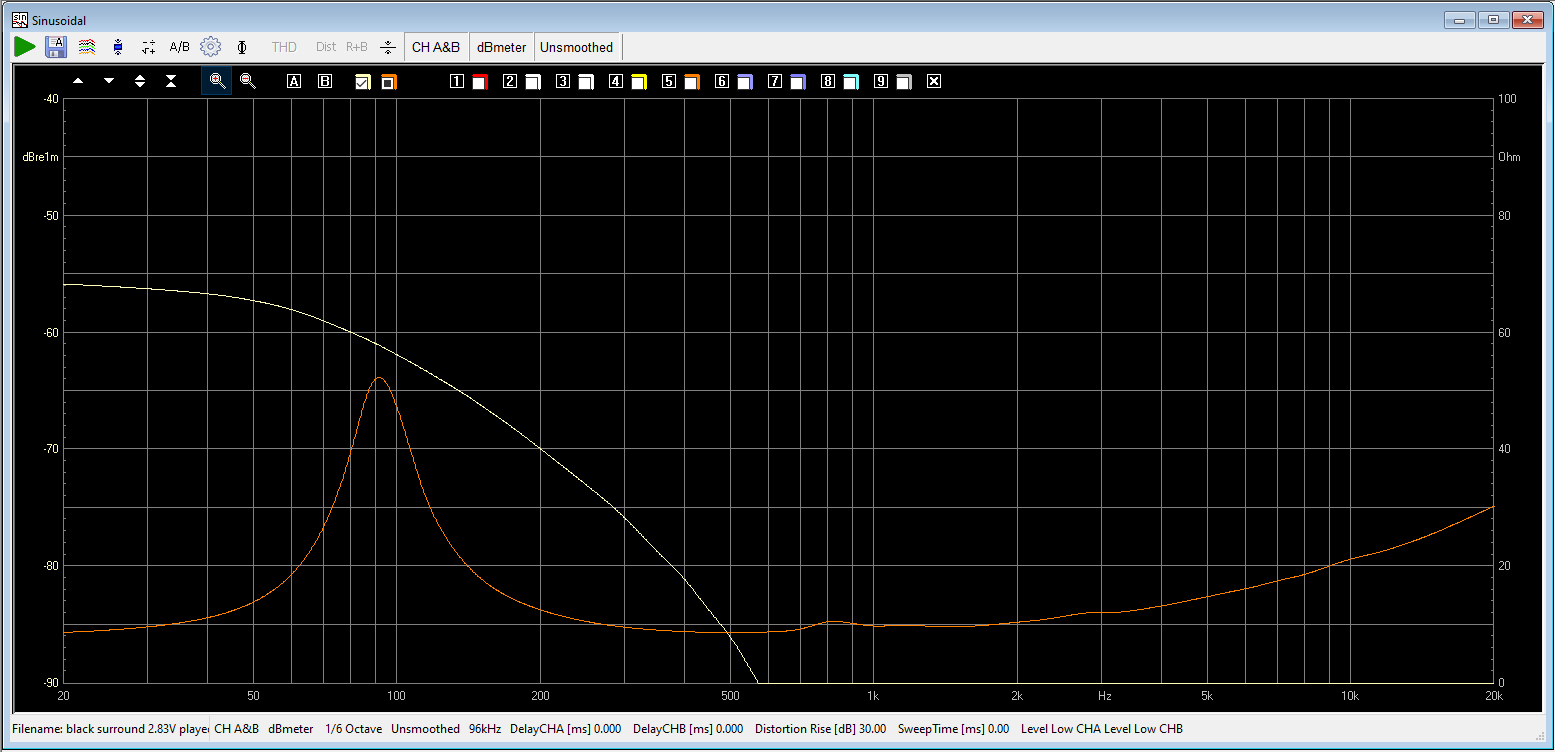1555x752 pixels.
Task: Click the blue level adjustment icon
Action: coord(118,46)
